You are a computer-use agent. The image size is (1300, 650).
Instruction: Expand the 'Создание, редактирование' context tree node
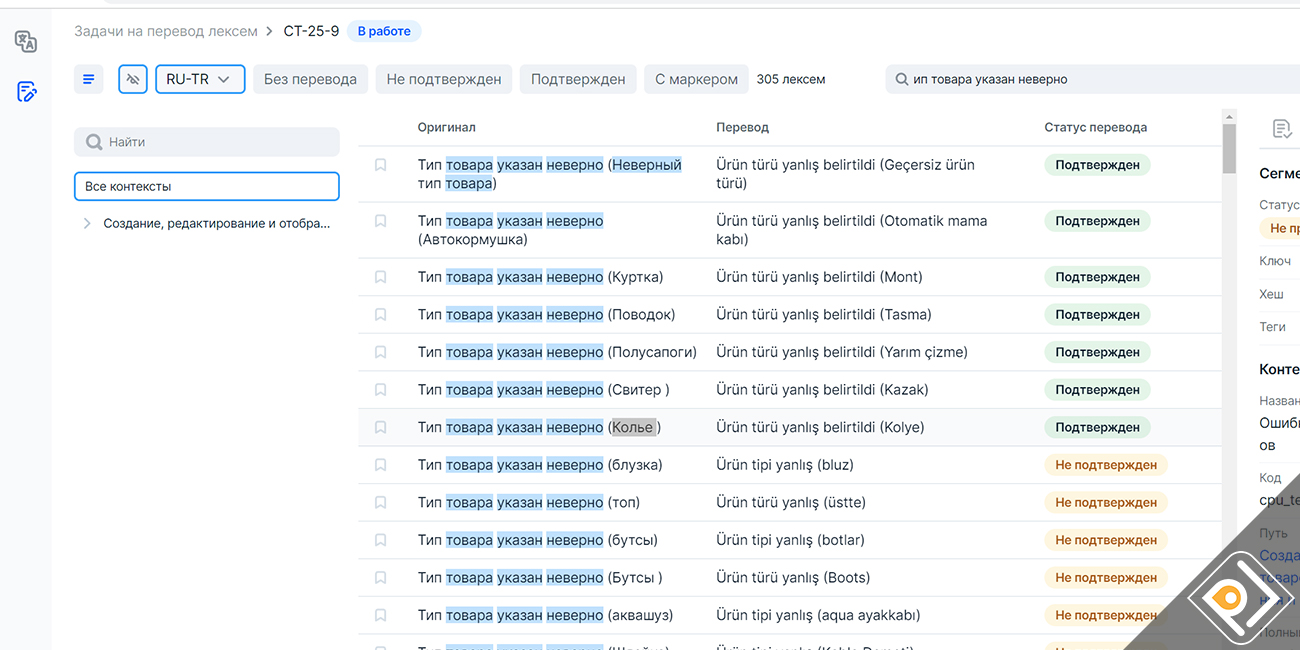[87, 224]
